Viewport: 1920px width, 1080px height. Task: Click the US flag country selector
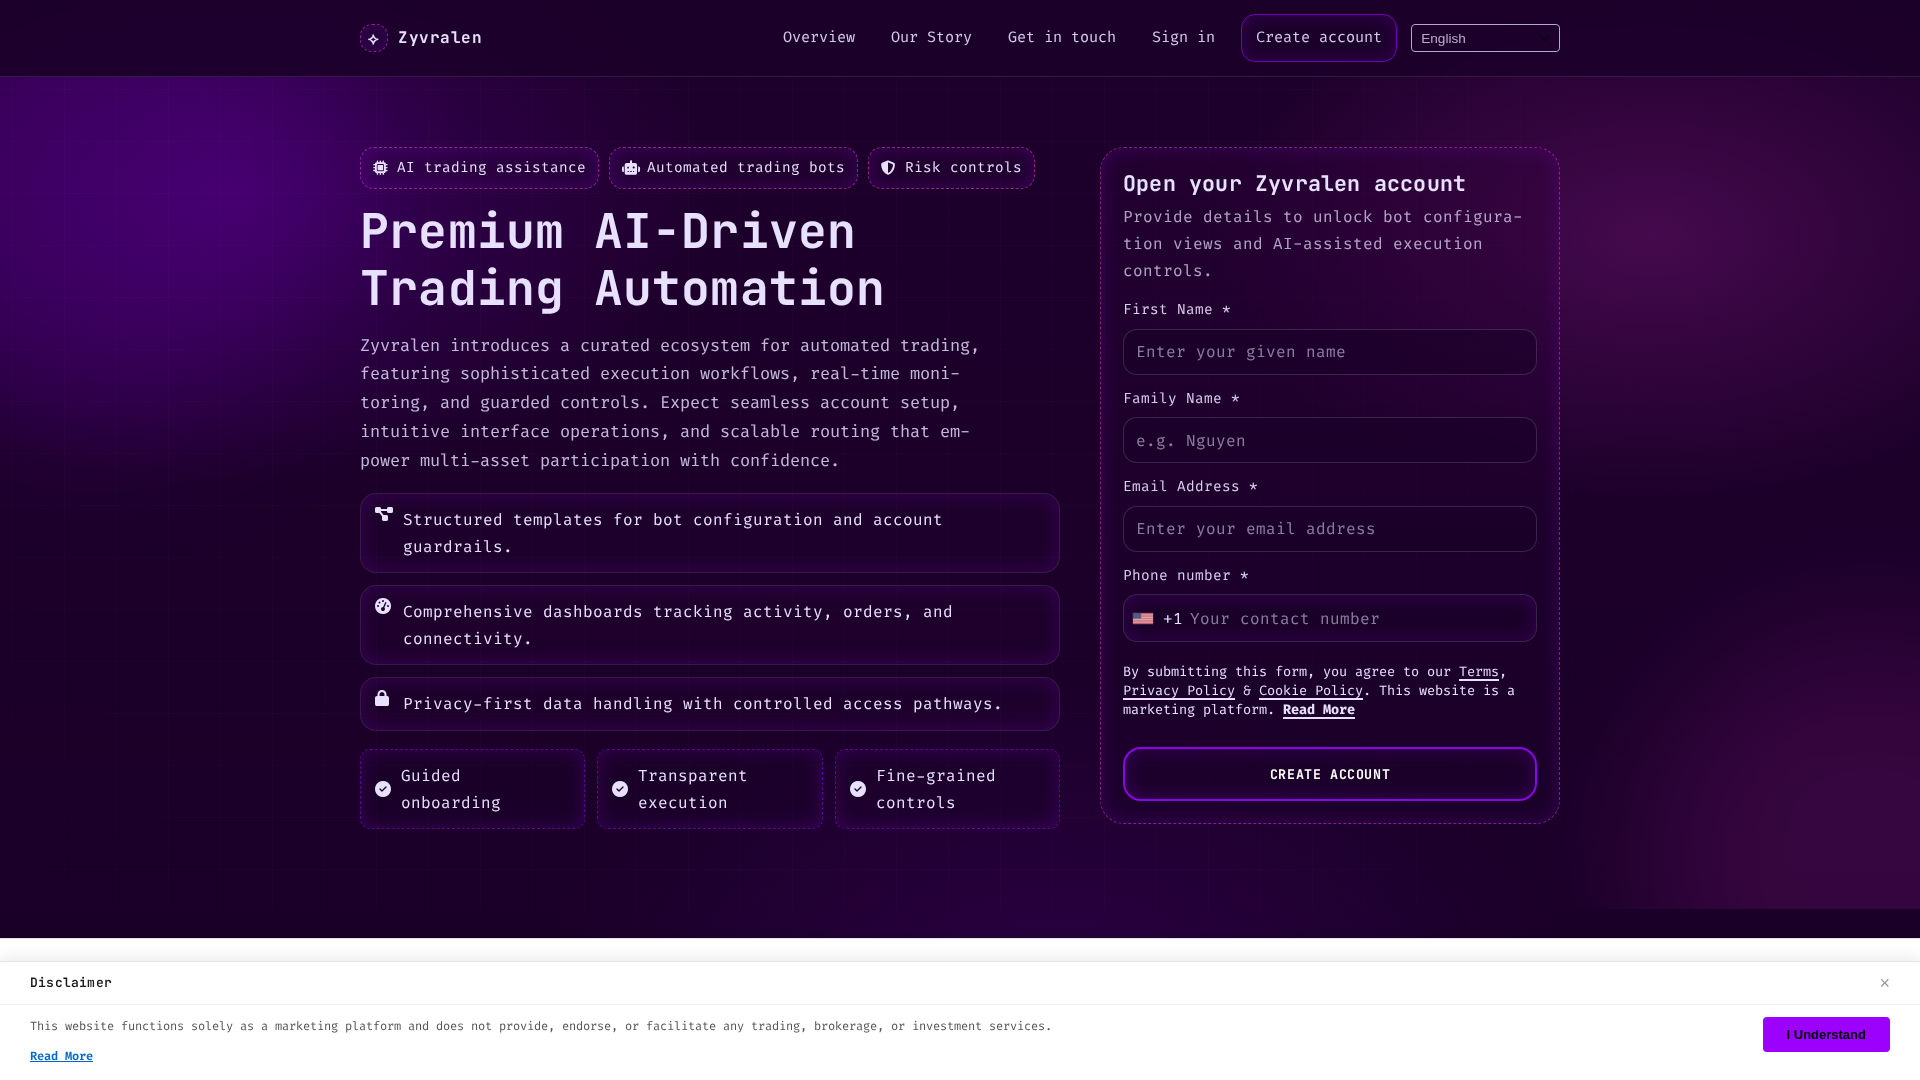(x=1143, y=619)
